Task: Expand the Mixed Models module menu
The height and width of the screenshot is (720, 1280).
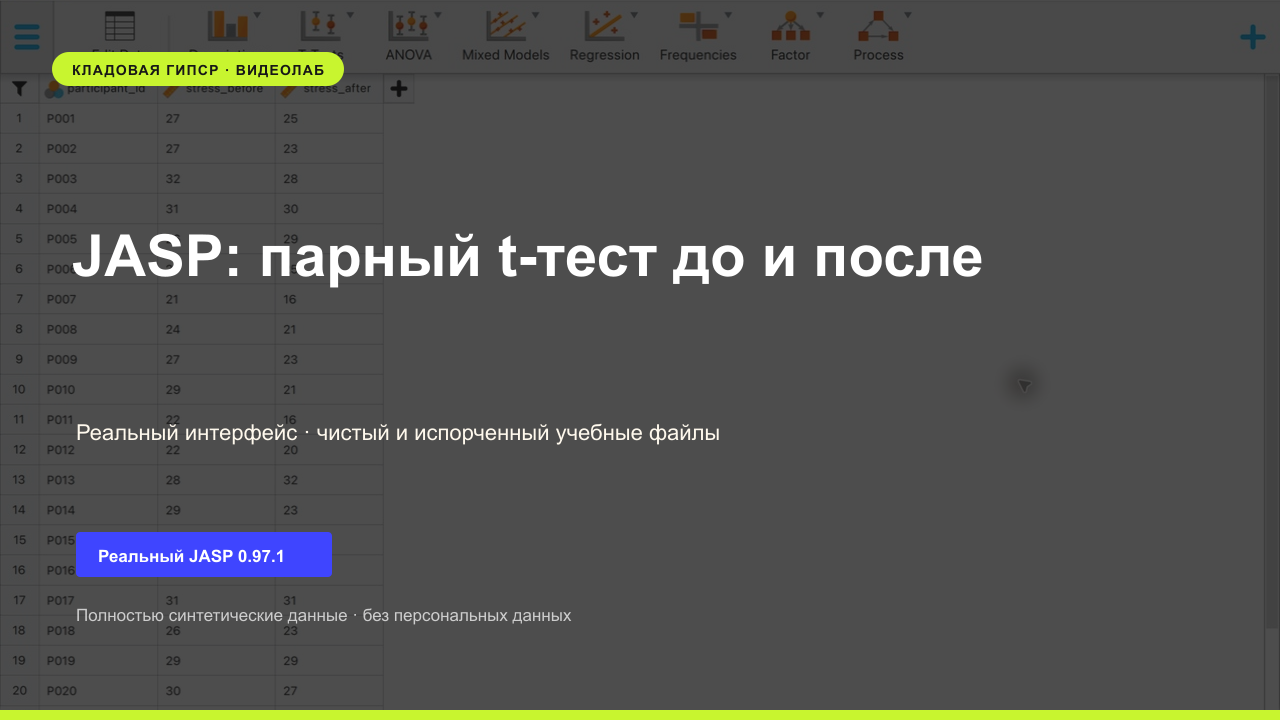Action: (x=505, y=35)
